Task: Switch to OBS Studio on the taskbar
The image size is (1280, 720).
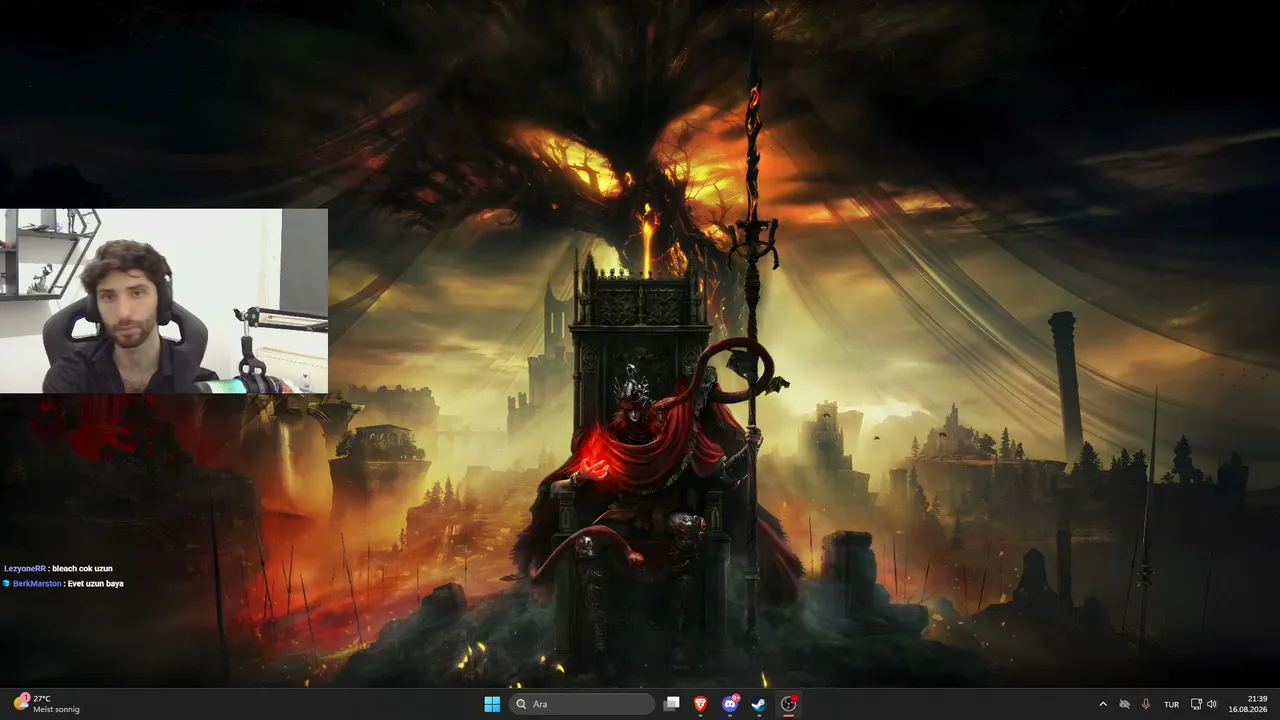Action: point(788,704)
